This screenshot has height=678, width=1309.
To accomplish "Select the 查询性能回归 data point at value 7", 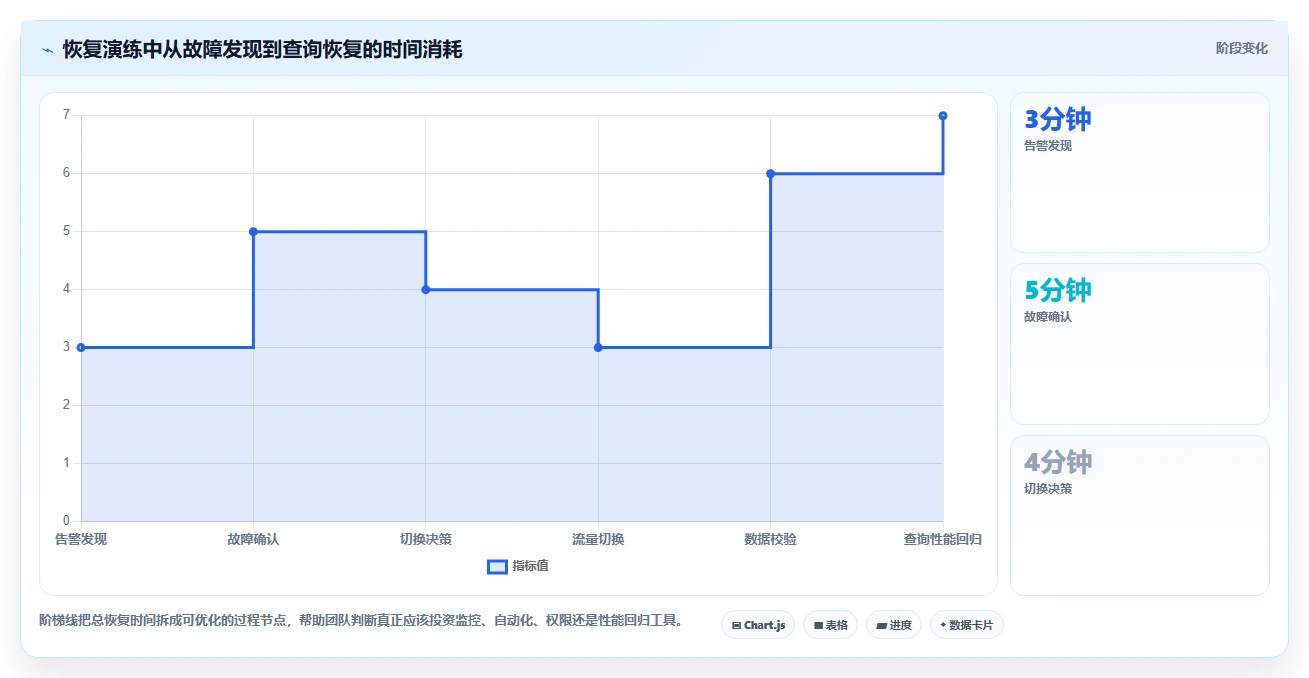I will point(943,116).
